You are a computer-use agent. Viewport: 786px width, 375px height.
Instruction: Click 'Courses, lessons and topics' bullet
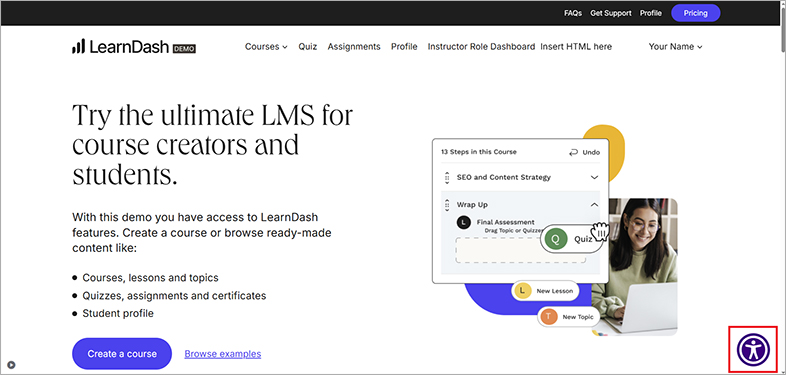click(150, 278)
